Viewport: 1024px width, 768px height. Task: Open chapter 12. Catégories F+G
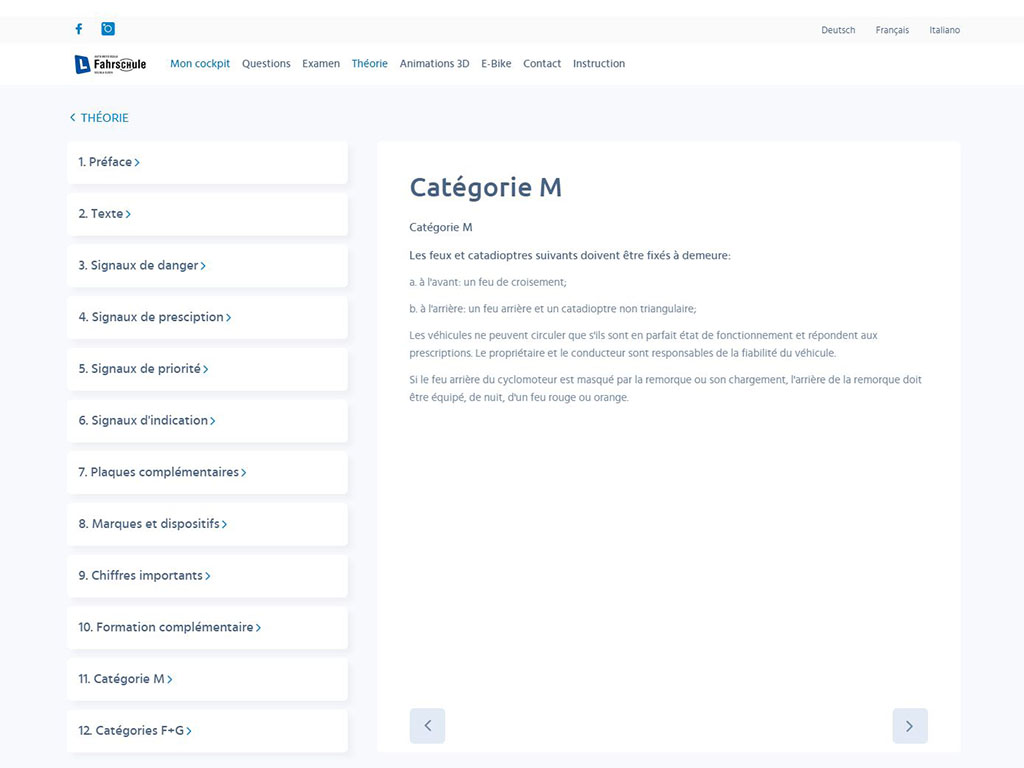pyautogui.click(x=135, y=731)
